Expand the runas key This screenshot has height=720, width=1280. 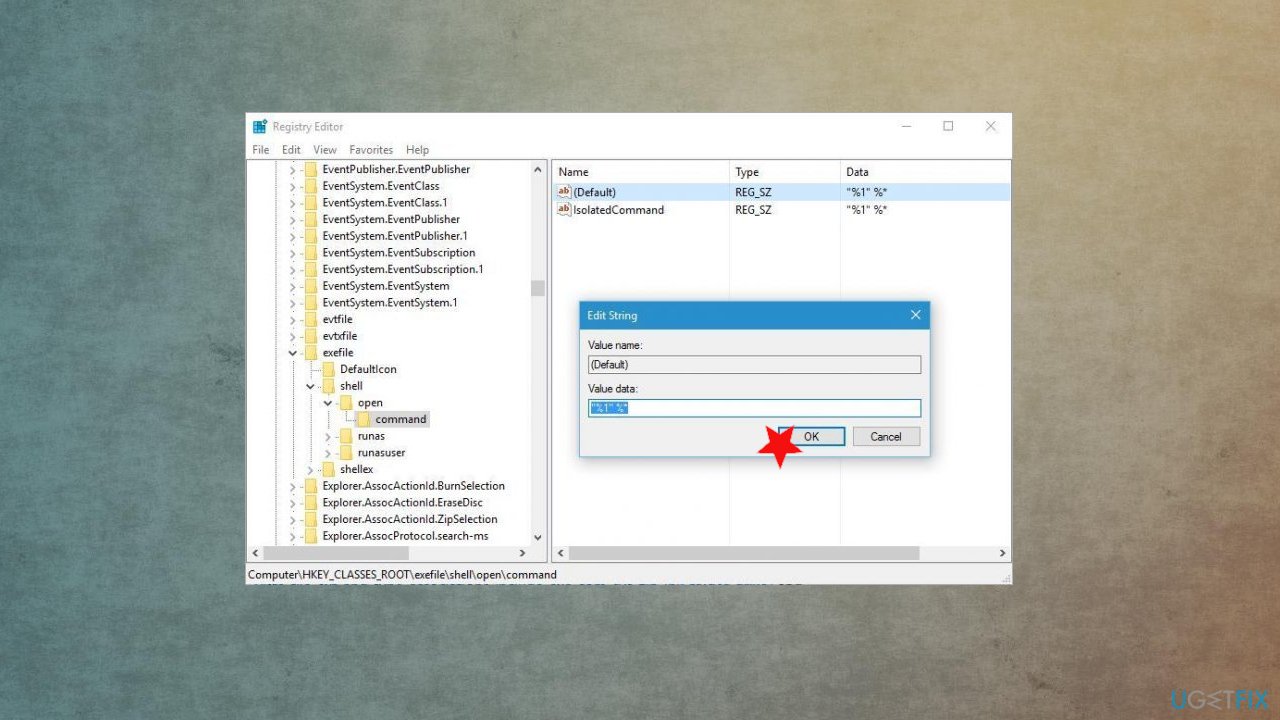(328, 435)
